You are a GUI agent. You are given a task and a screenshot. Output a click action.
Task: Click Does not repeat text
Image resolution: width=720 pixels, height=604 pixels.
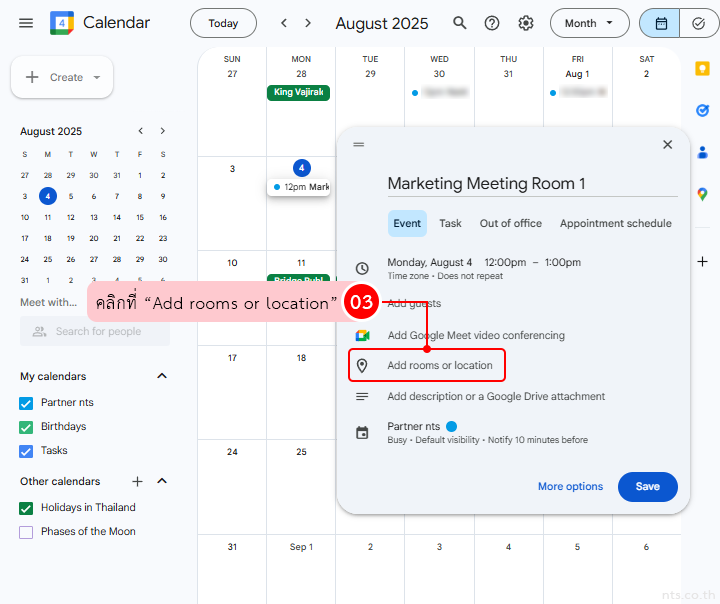point(470,276)
